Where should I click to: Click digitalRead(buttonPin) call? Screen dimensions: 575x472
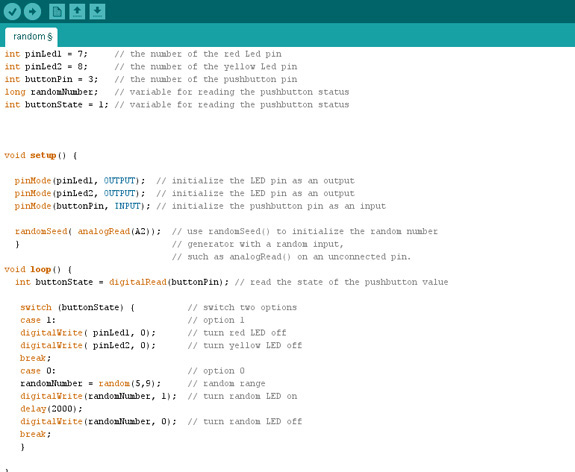coord(166,282)
